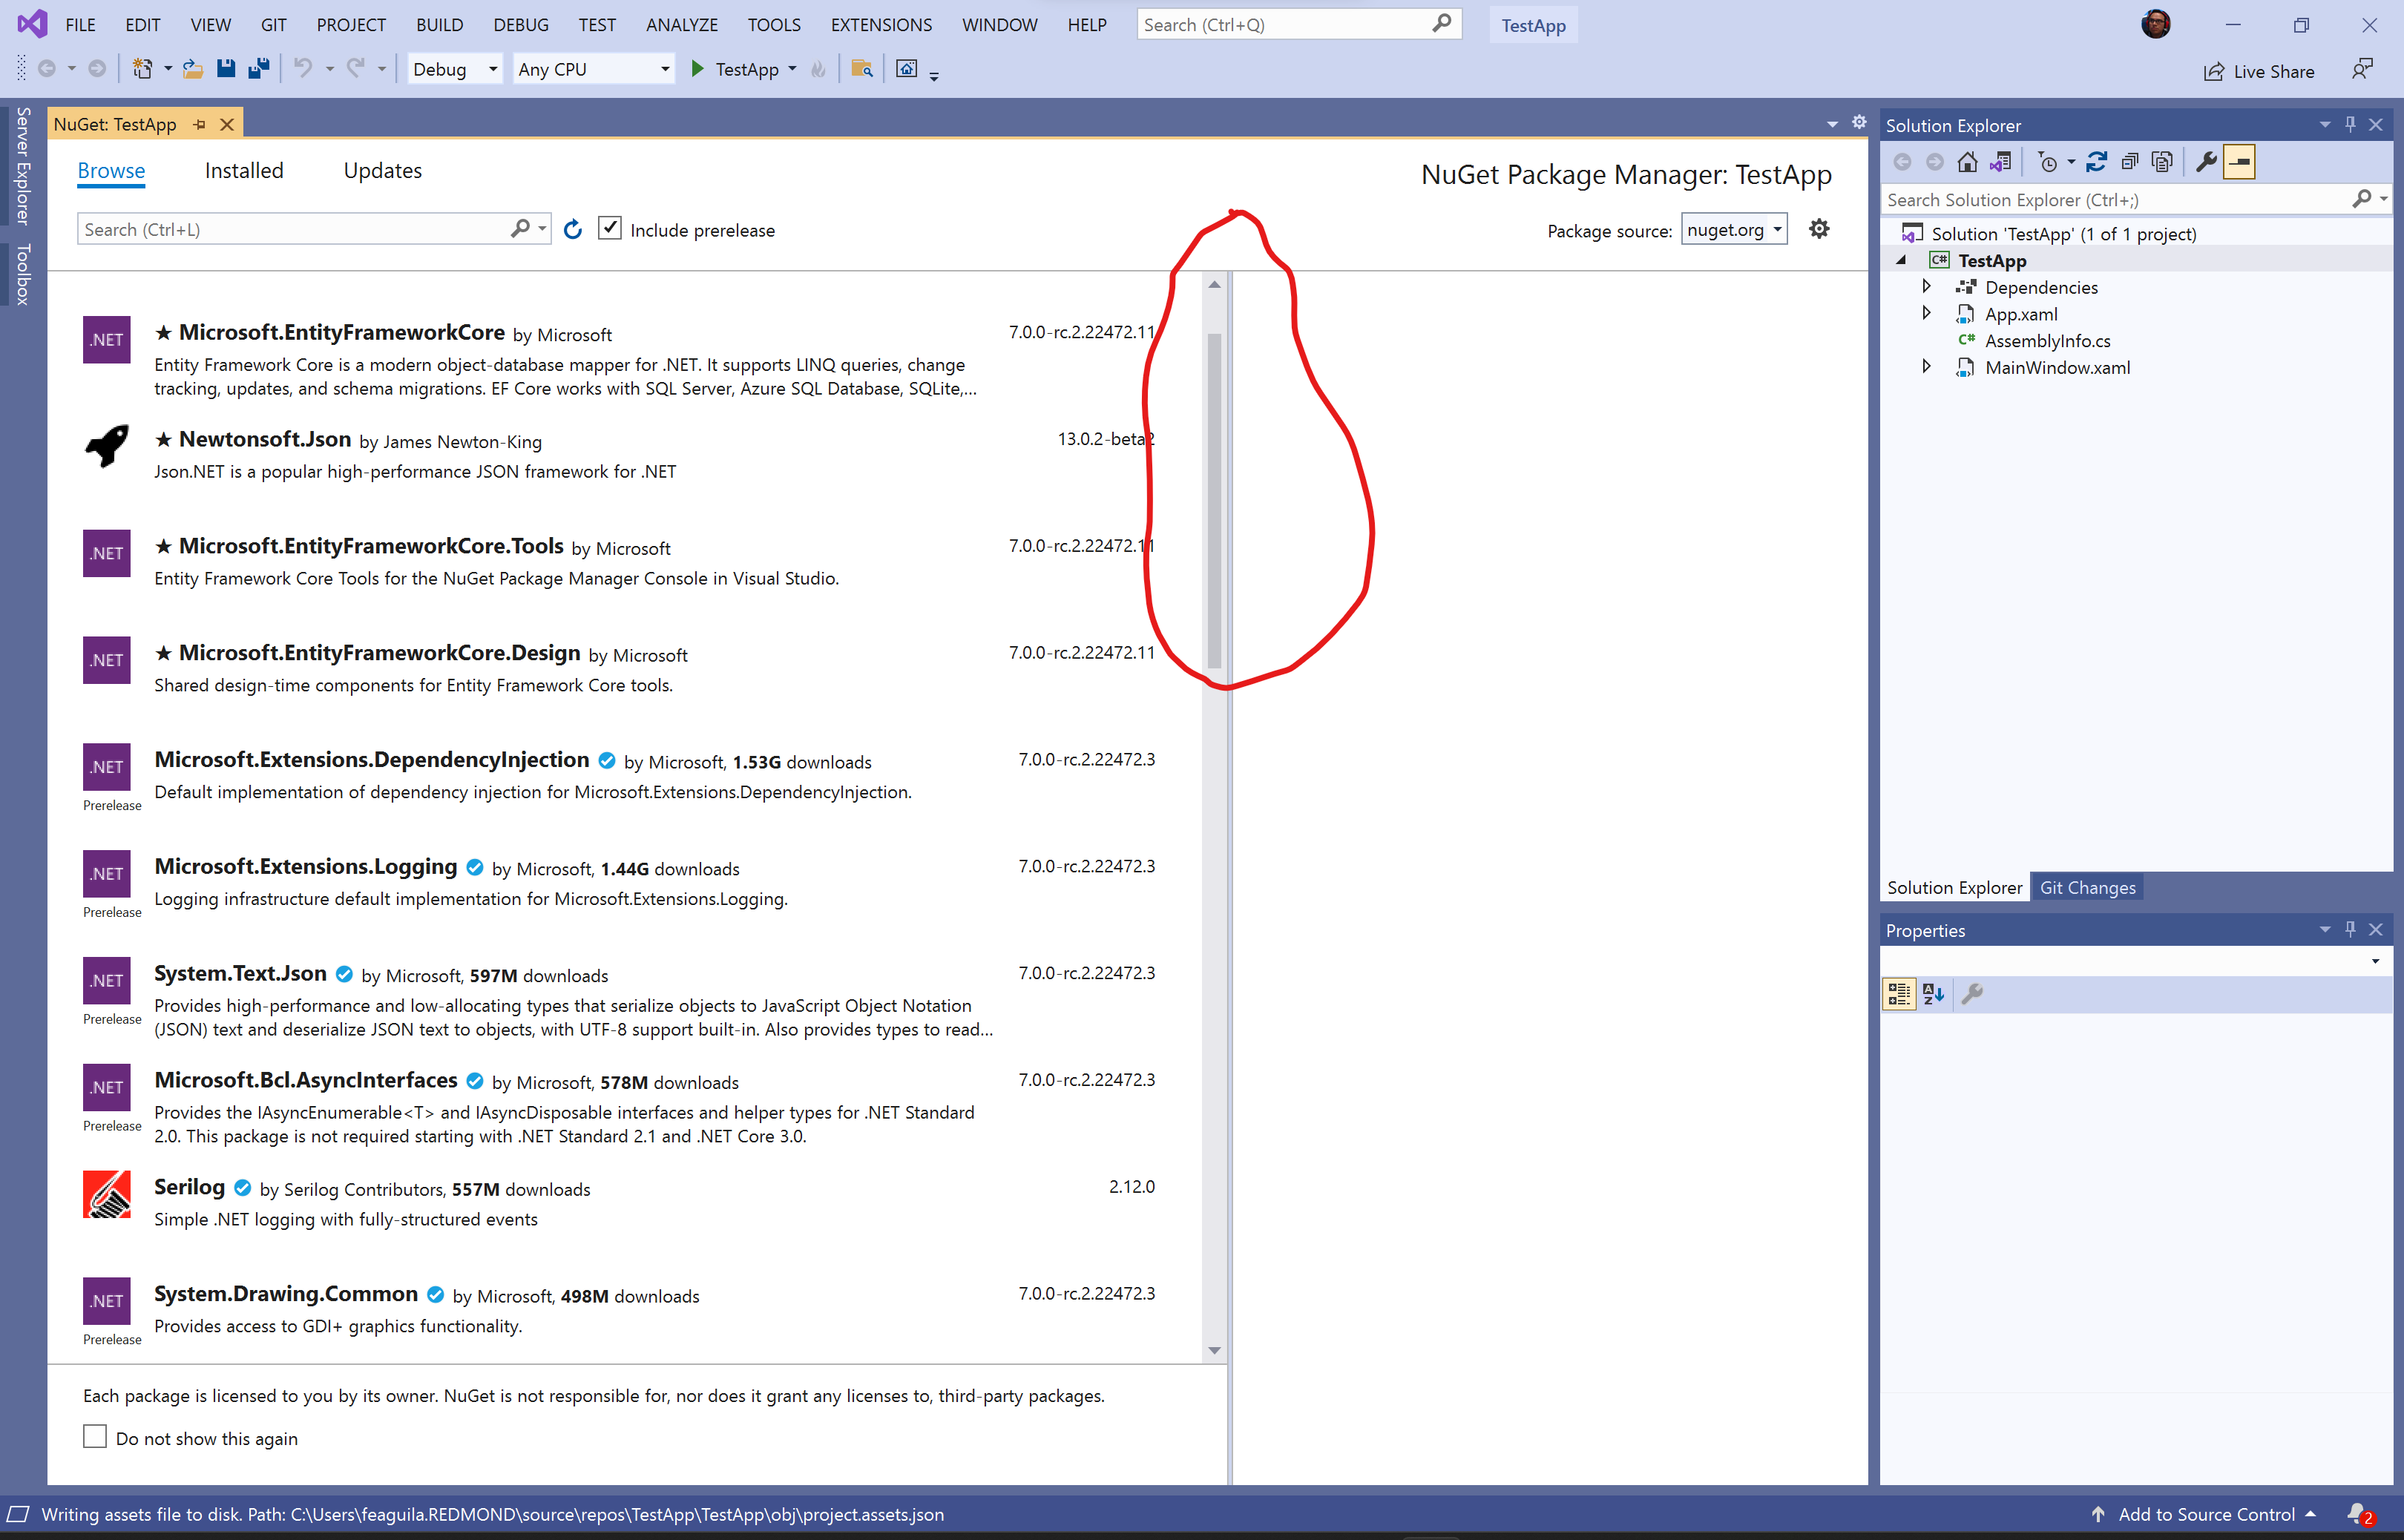The height and width of the screenshot is (1540, 2404).
Task: Collapse All in Solution Explorer
Action: pos(2130,162)
